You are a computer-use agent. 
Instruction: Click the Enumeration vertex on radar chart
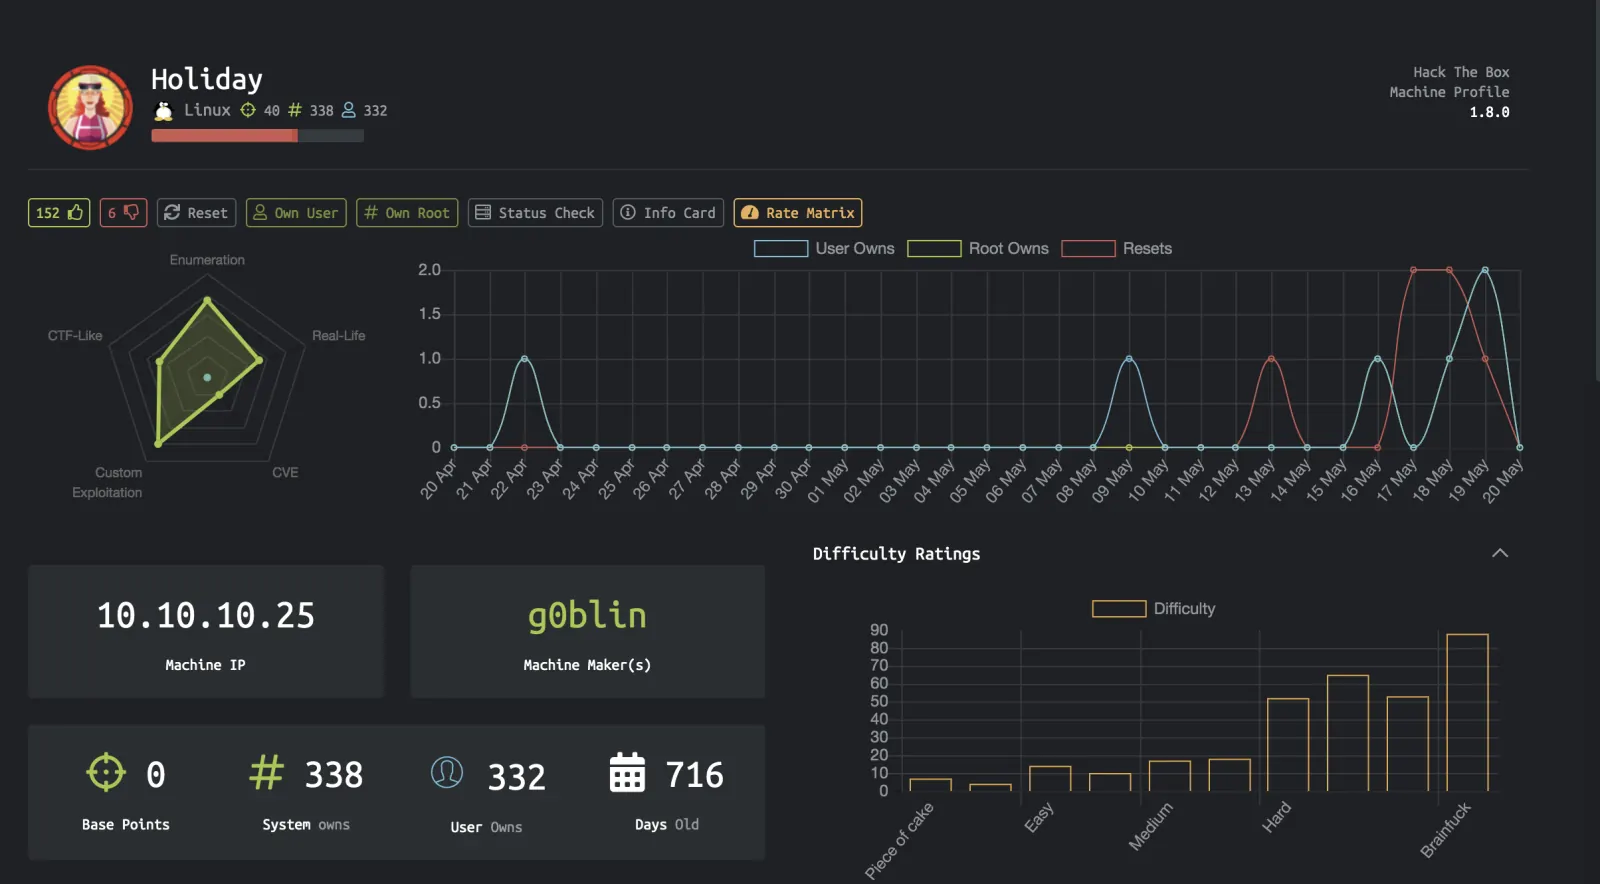tap(207, 300)
